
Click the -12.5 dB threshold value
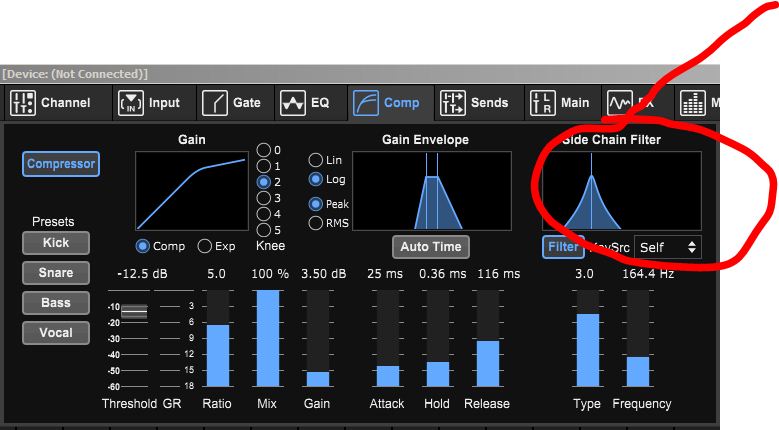tap(143, 274)
